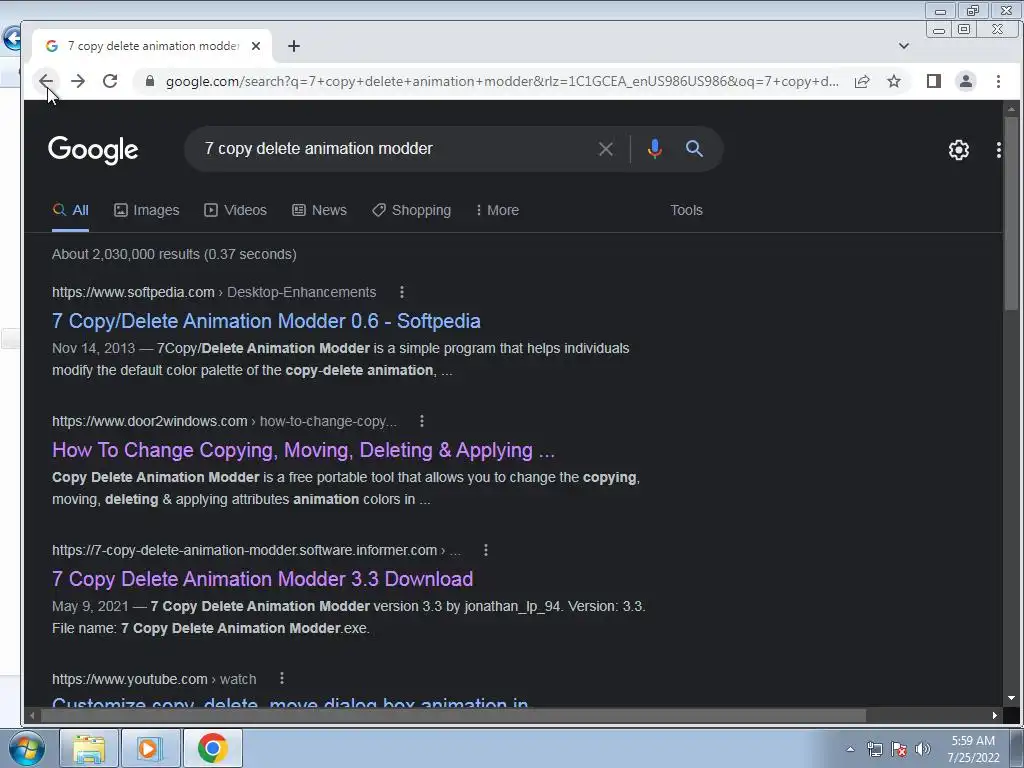Open Google quick settings gear

click(x=958, y=150)
